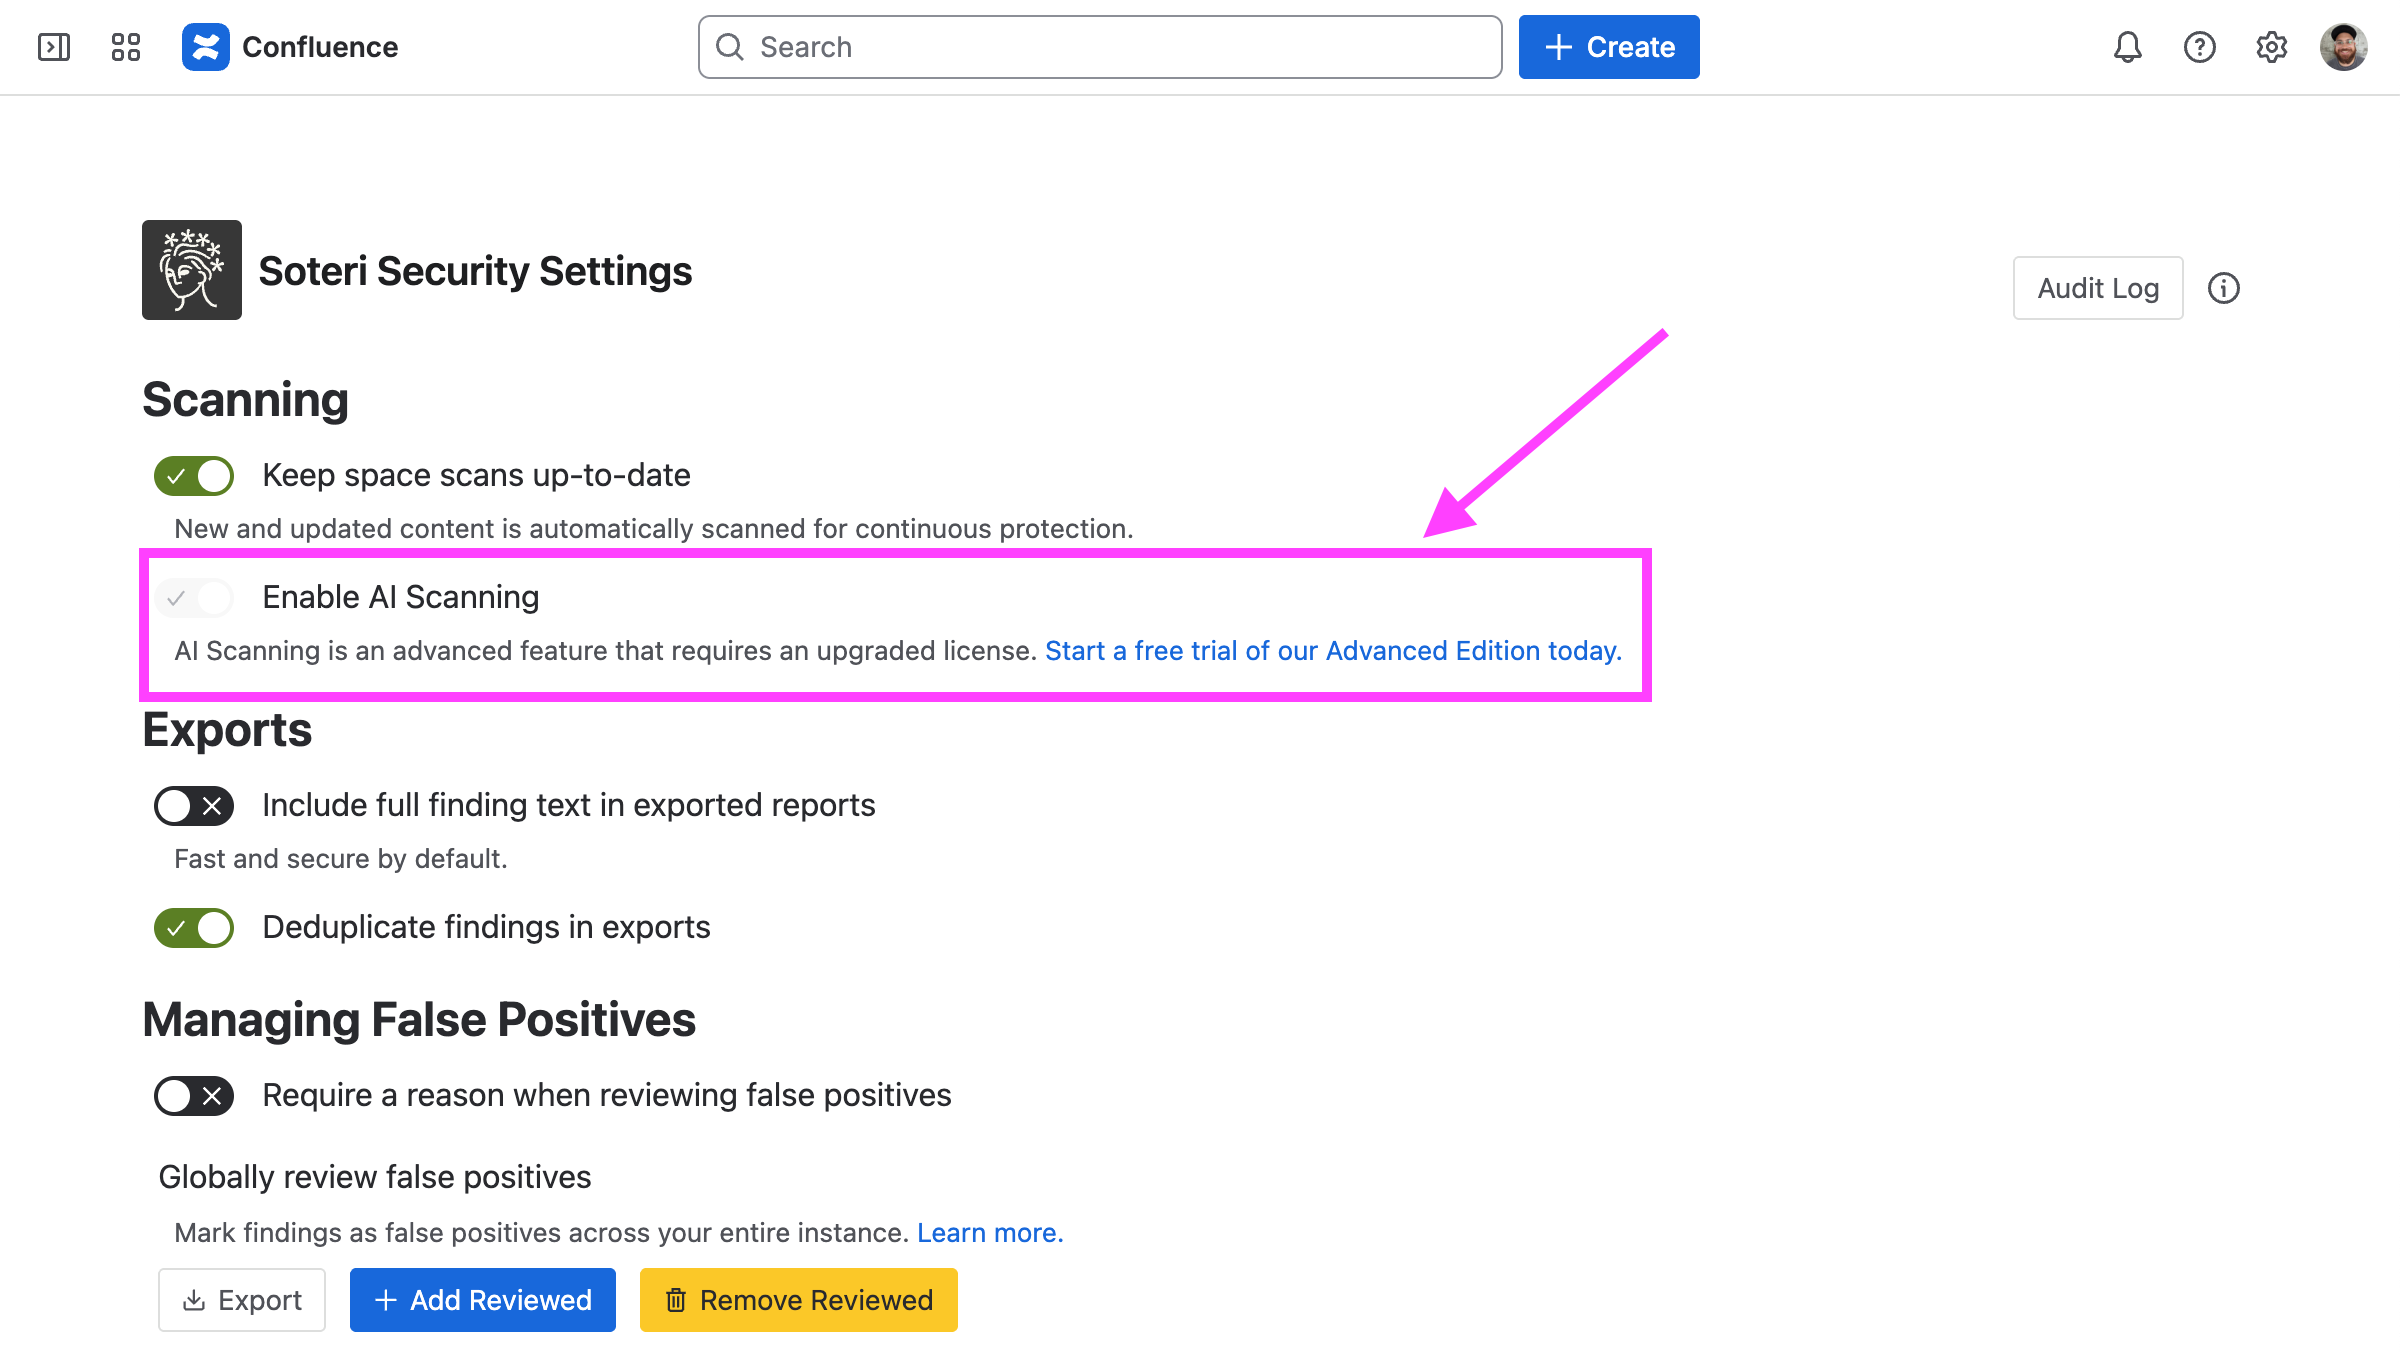The height and width of the screenshot is (1356, 2400).
Task: Click Remove Reviewed button
Action: (799, 1300)
